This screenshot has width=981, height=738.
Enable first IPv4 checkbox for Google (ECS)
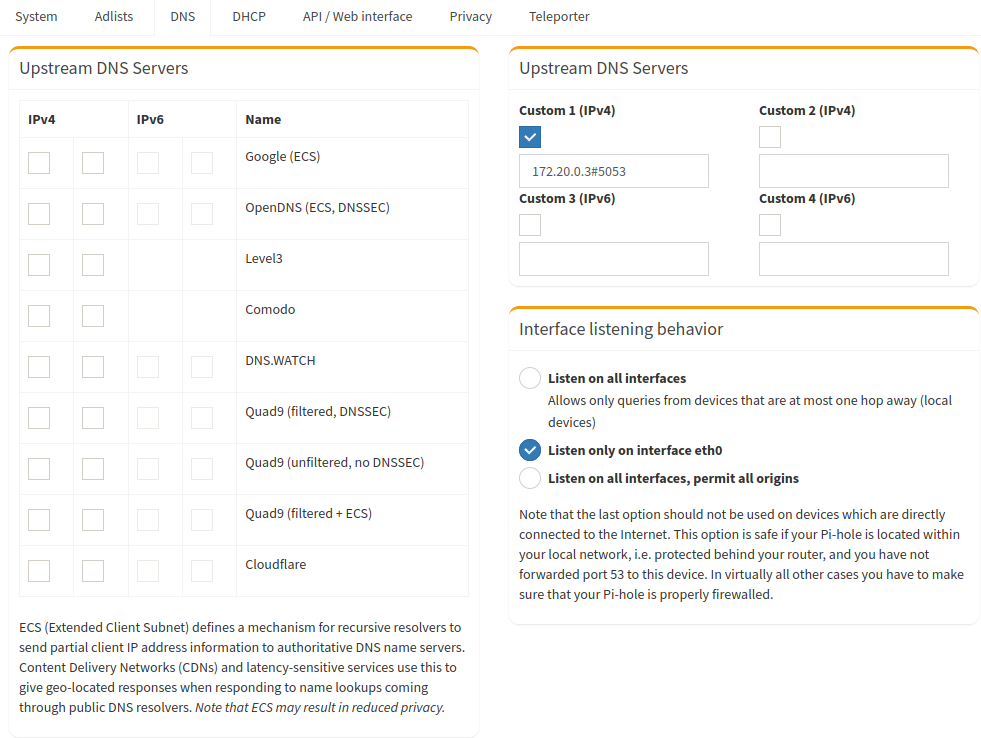pyautogui.click(x=39, y=163)
